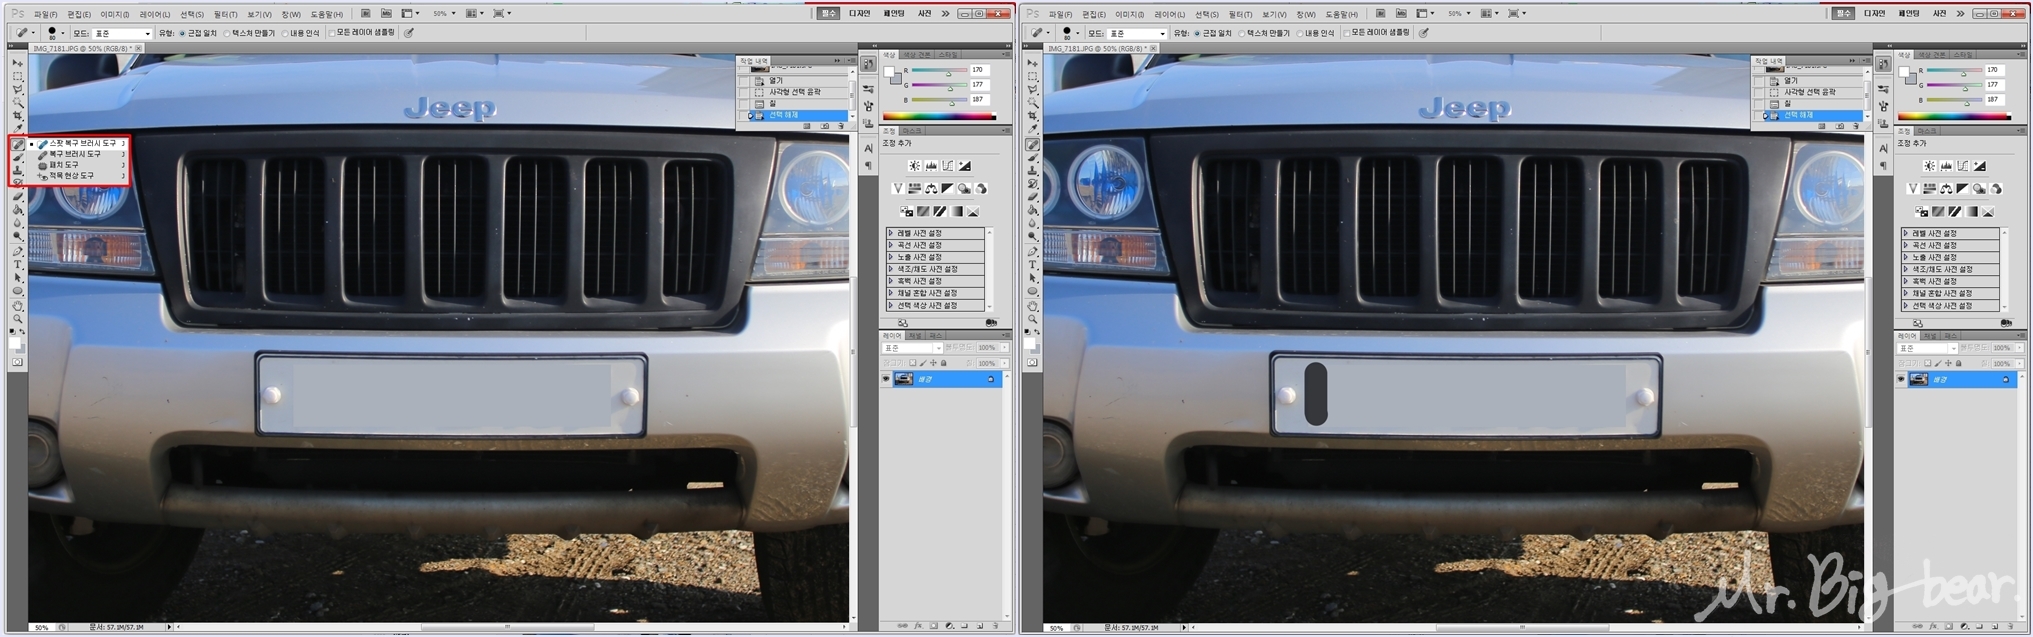This screenshot has width=2033, height=637.
Task: Click tablet pressure icon in left window options bar
Action: click(408, 33)
